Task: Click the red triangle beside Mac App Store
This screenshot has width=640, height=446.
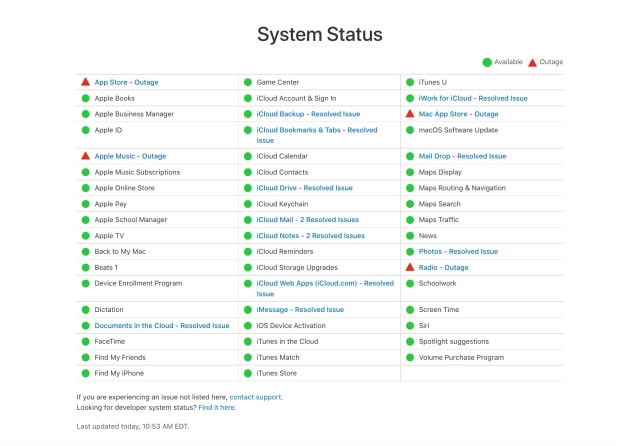Action: [410, 114]
